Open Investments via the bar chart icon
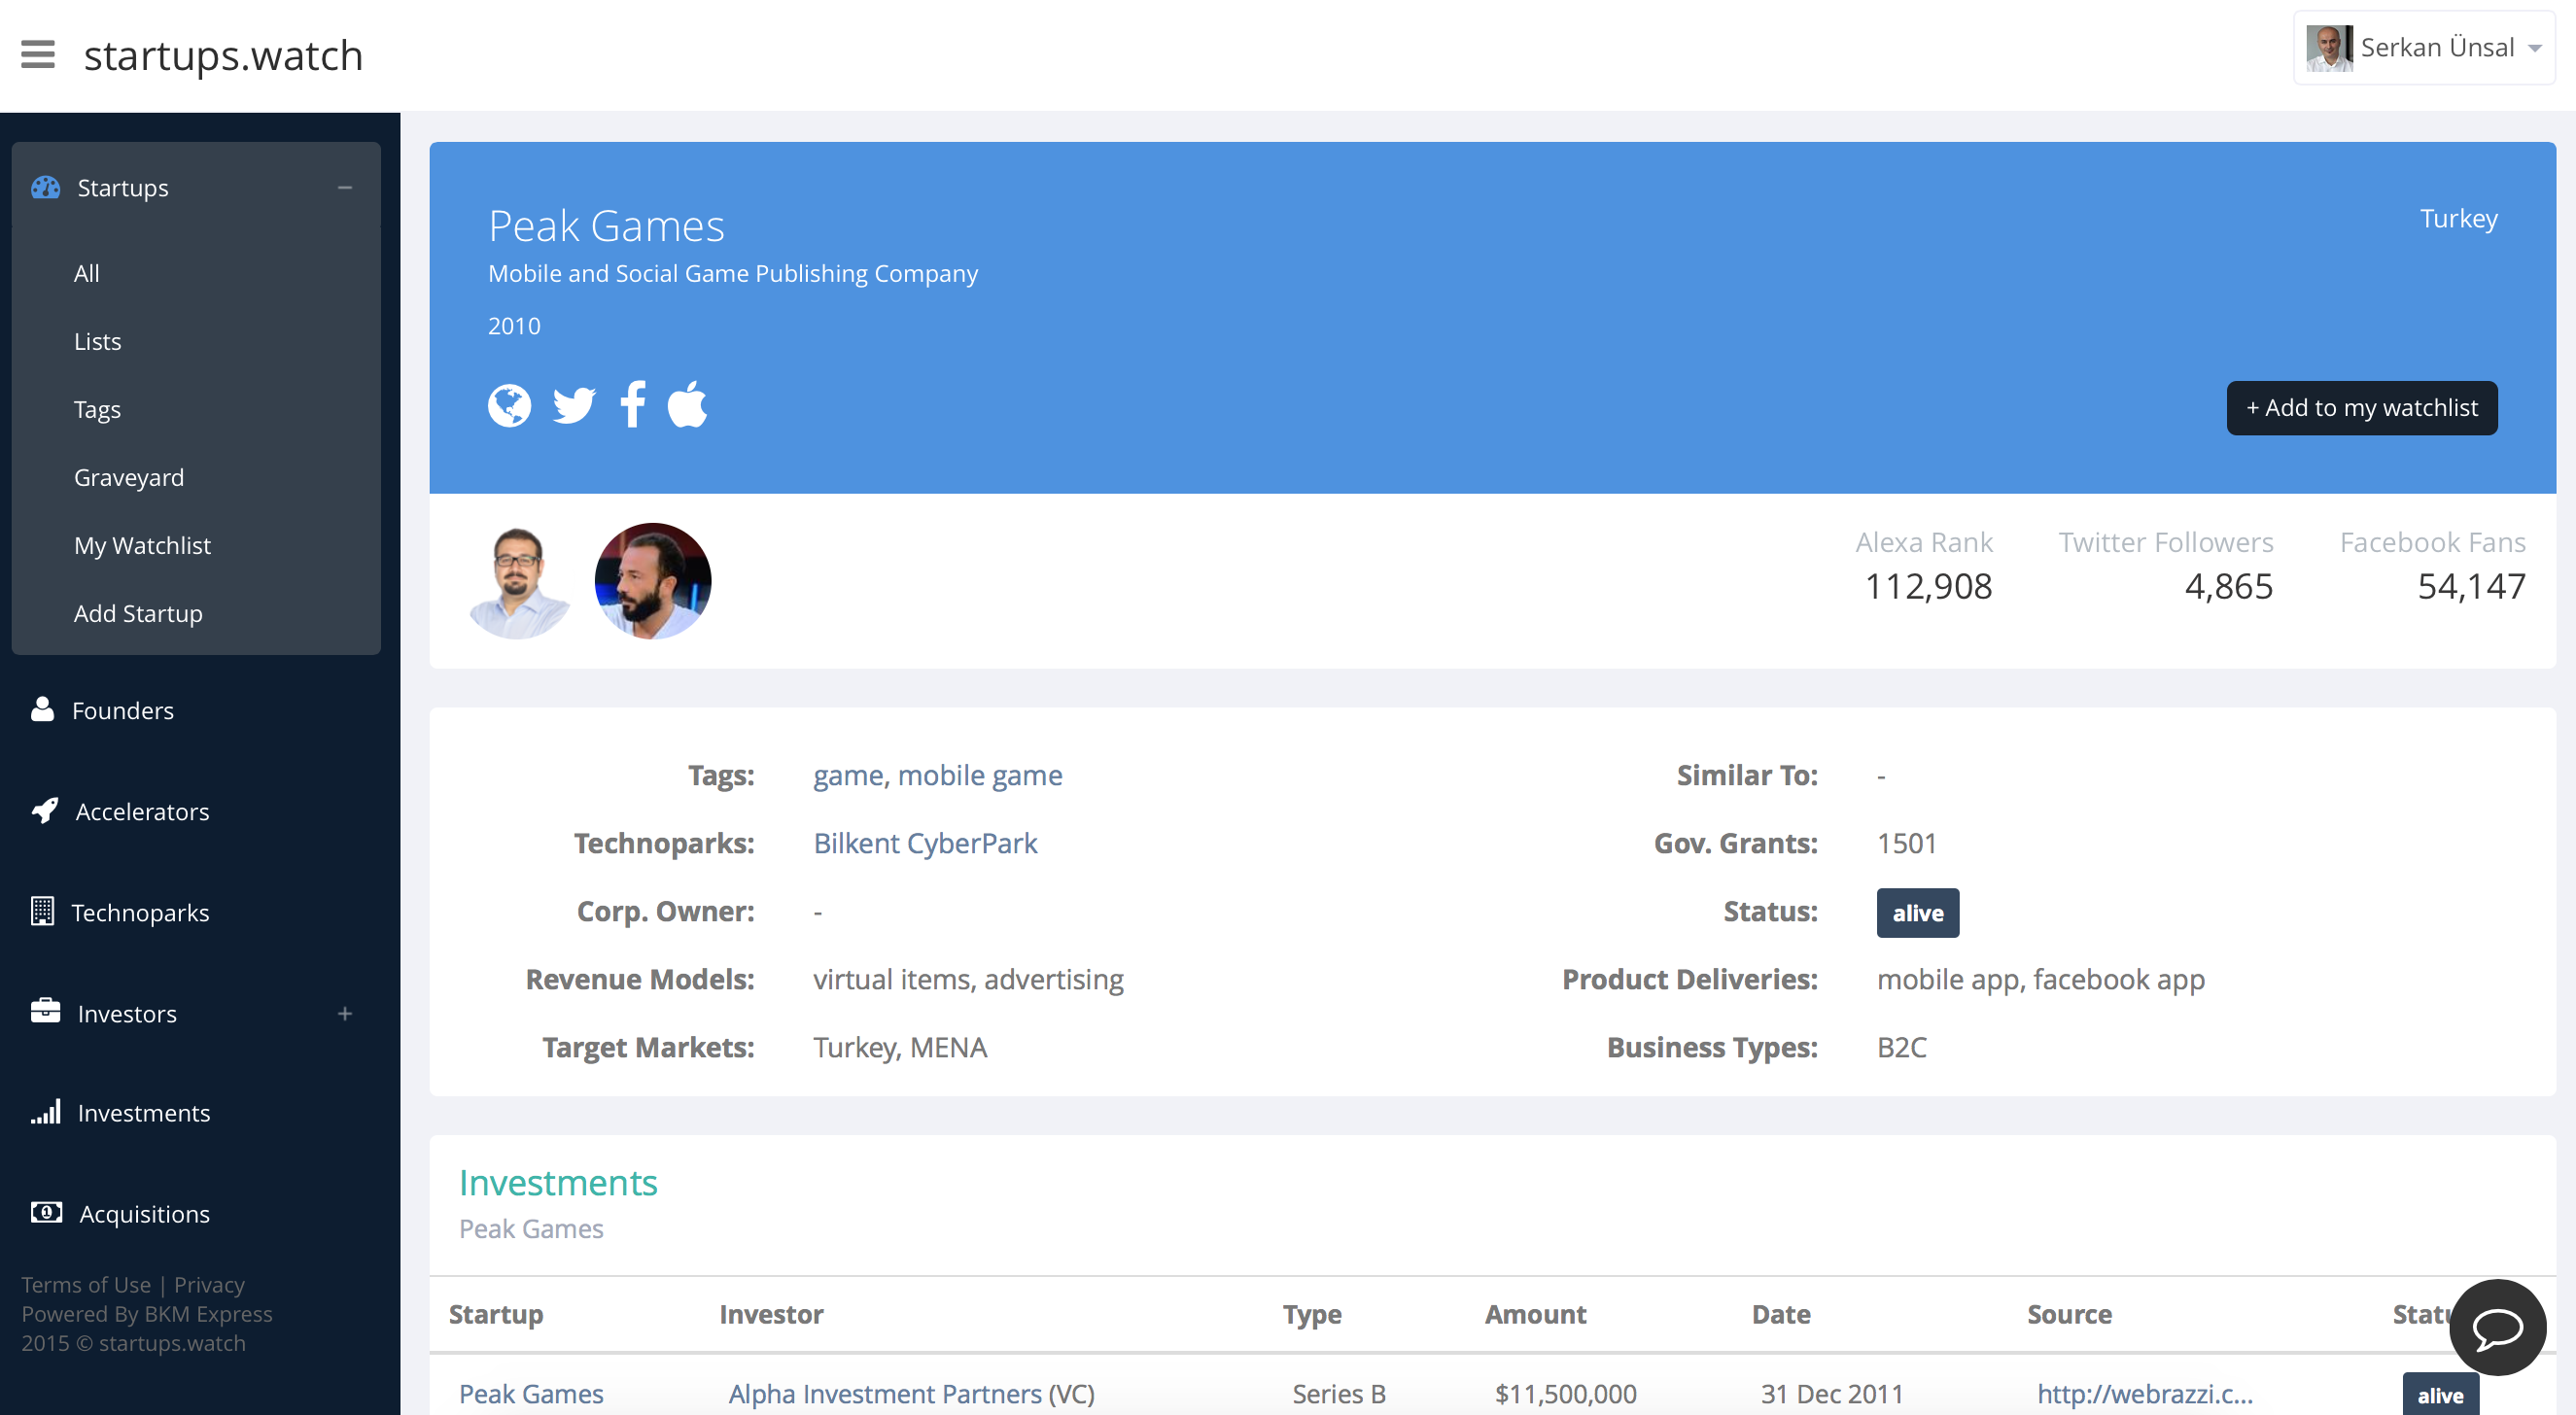Viewport: 2576px width, 1415px height. point(46,1112)
